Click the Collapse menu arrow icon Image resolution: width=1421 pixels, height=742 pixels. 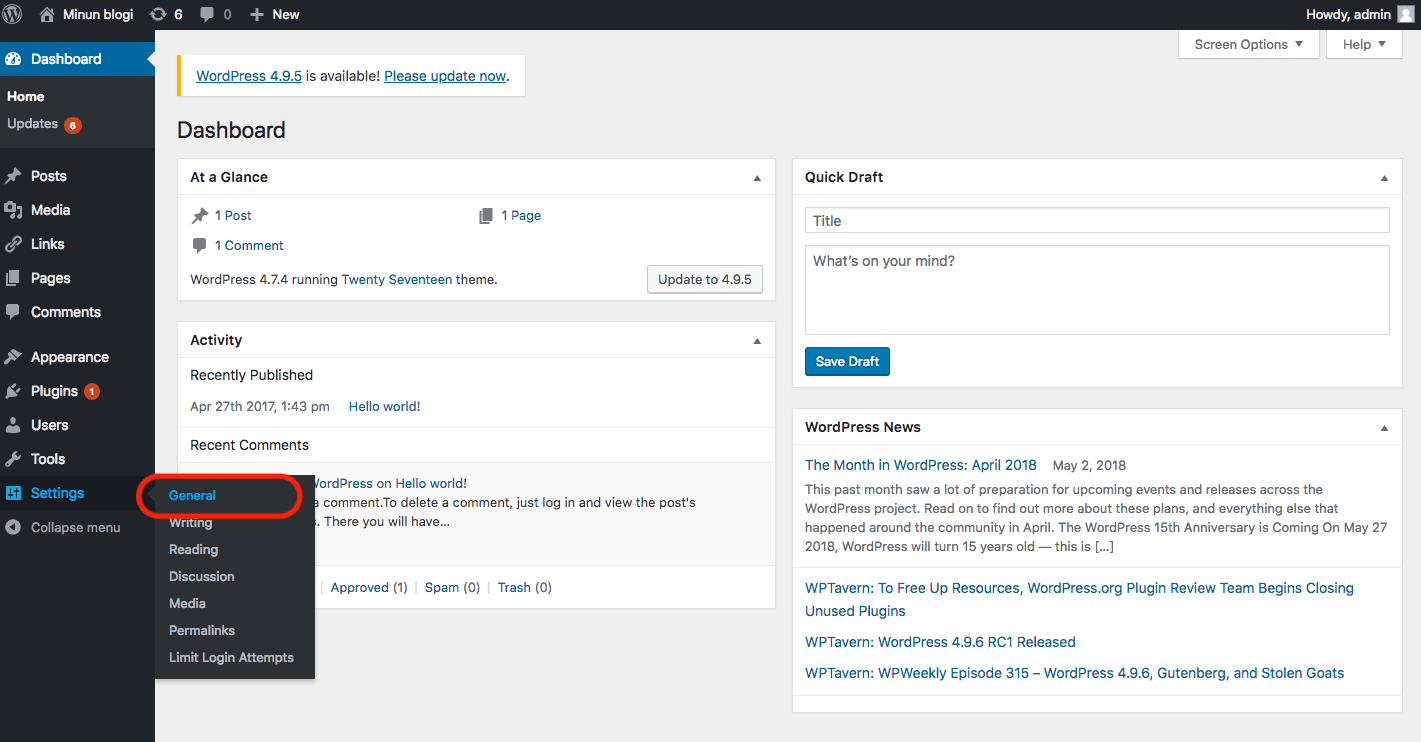[x=13, y=527]
